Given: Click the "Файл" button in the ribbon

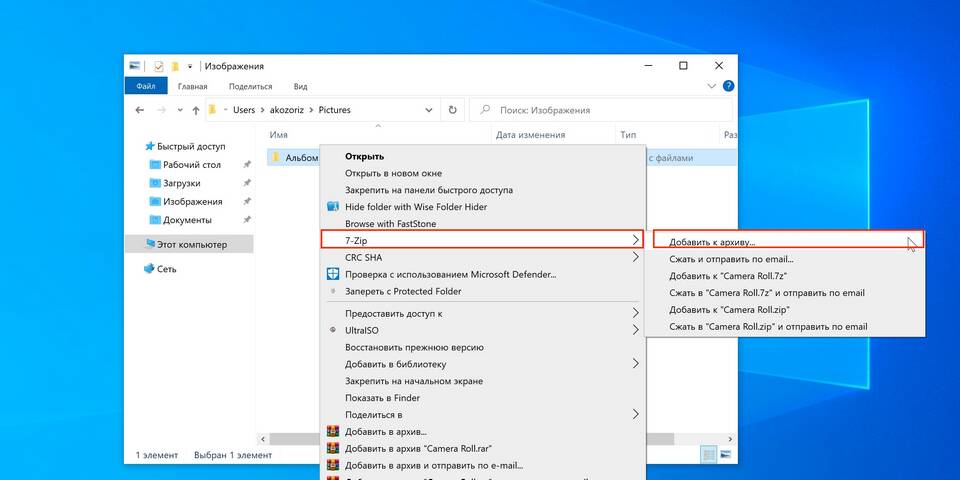Looking at the screenshot, I should 146,87.
